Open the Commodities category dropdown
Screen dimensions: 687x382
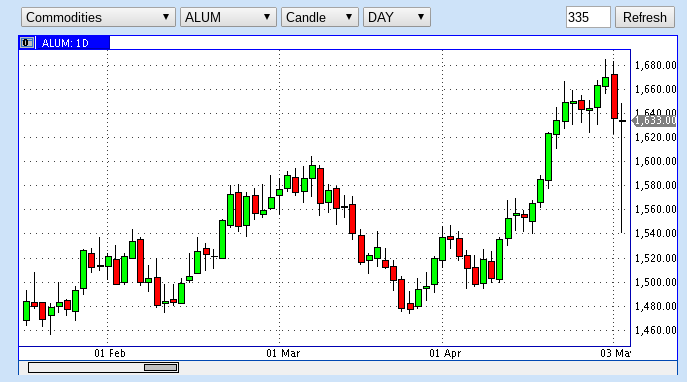(x=98, y=17)
